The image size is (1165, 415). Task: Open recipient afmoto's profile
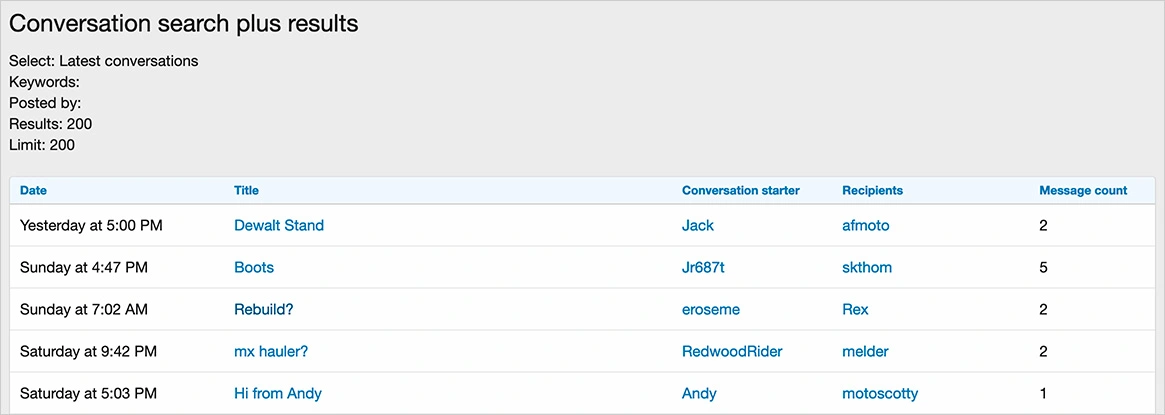[x=866, y=226]
